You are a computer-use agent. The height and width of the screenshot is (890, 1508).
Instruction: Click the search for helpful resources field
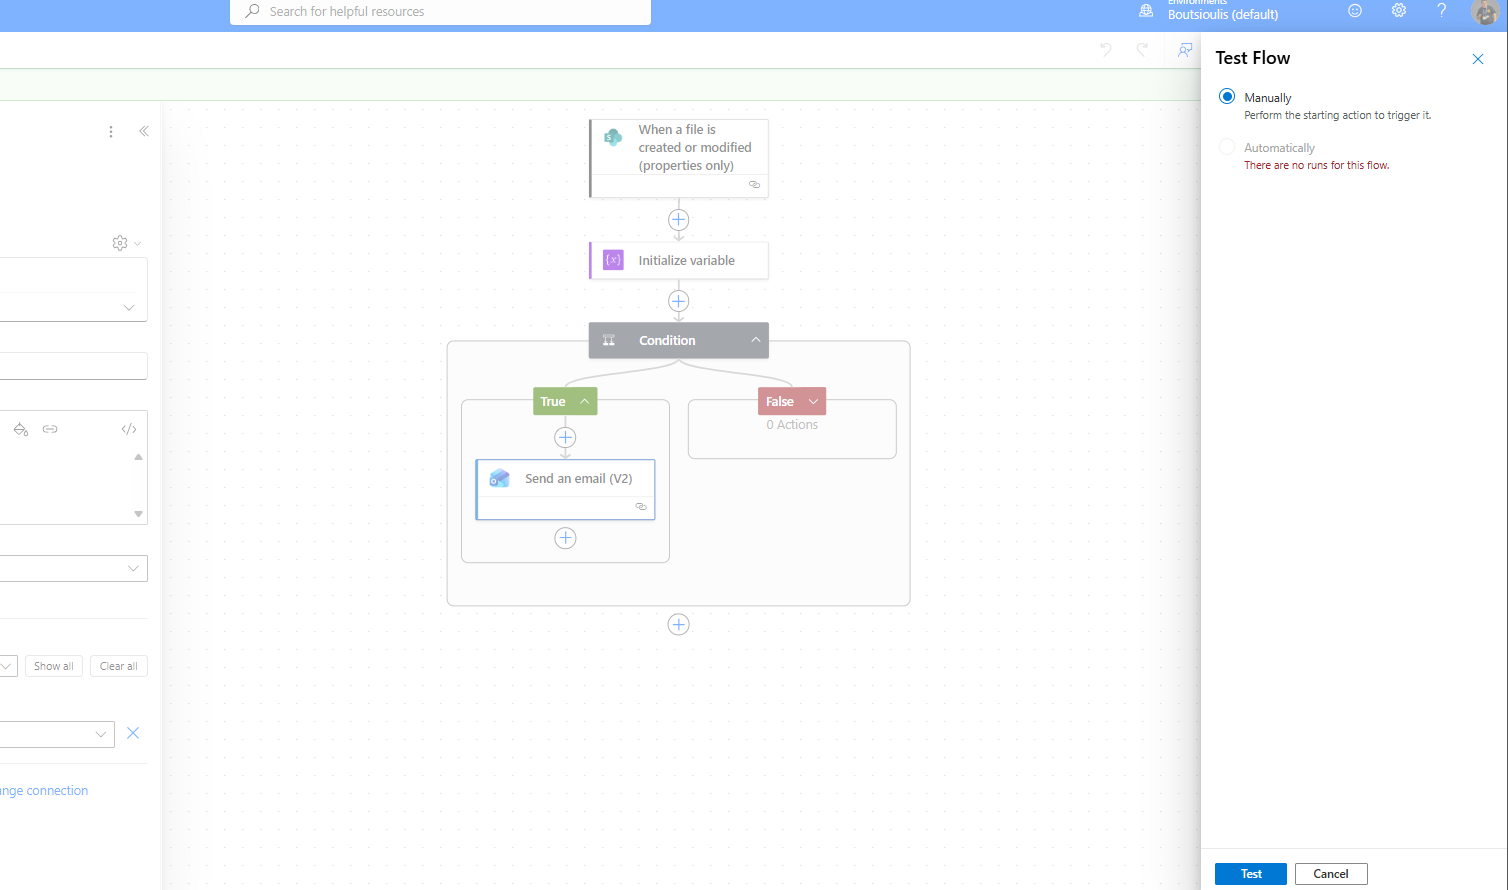(x=440, y=12)
